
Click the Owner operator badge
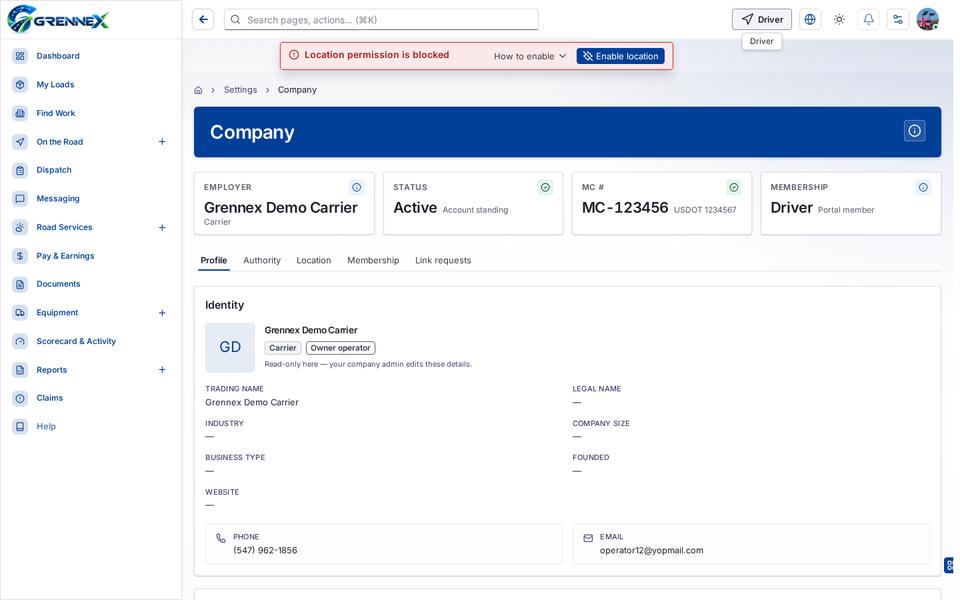[x=340, y=348]
